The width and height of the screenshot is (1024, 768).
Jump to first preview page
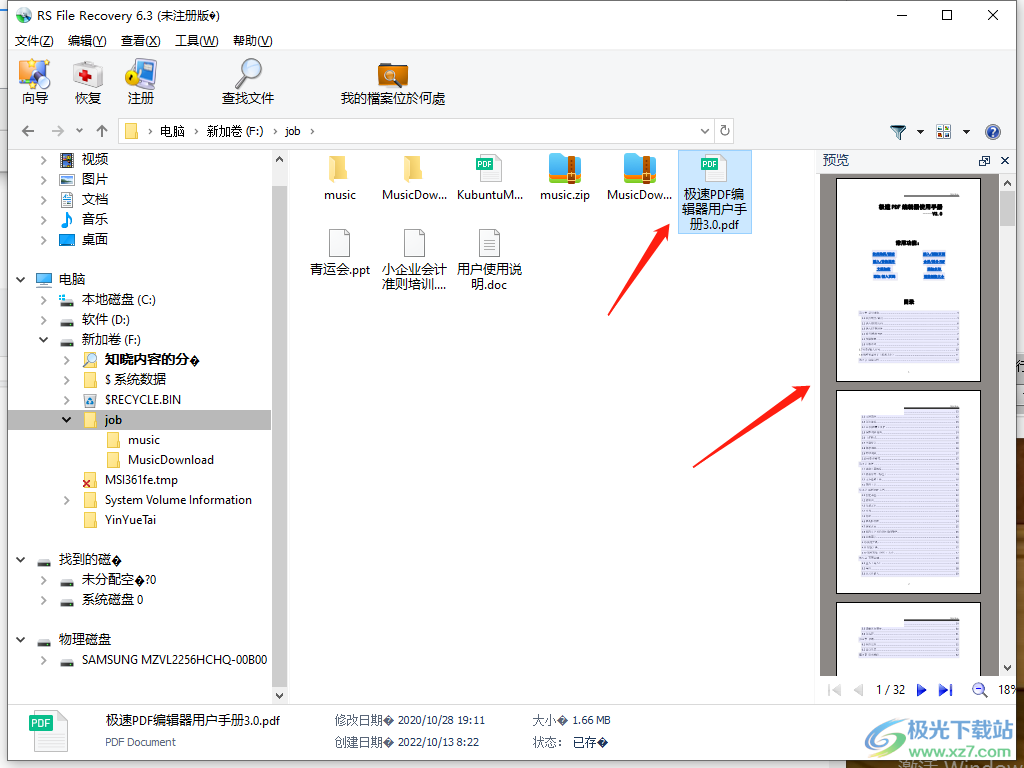pos(834,690)
